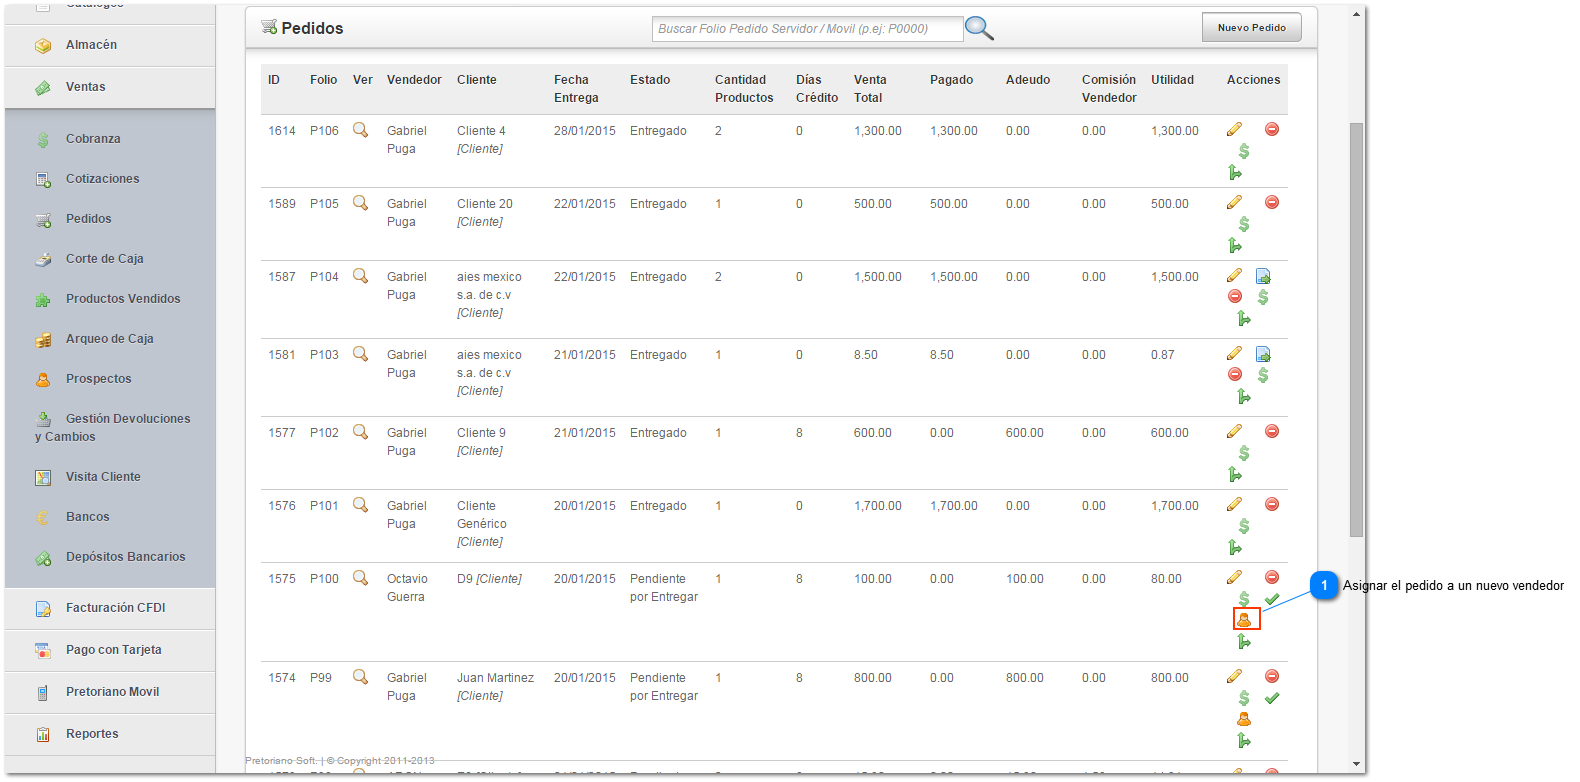Click the scrollbar down arrow

[1356, 764]
